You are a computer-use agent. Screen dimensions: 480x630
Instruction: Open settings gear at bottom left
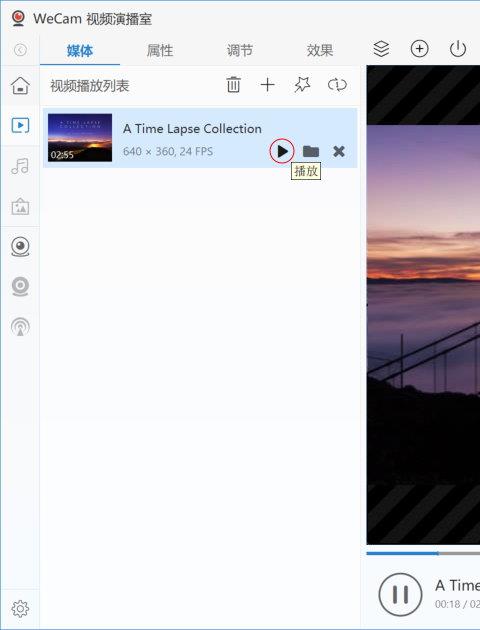(20, 609)
